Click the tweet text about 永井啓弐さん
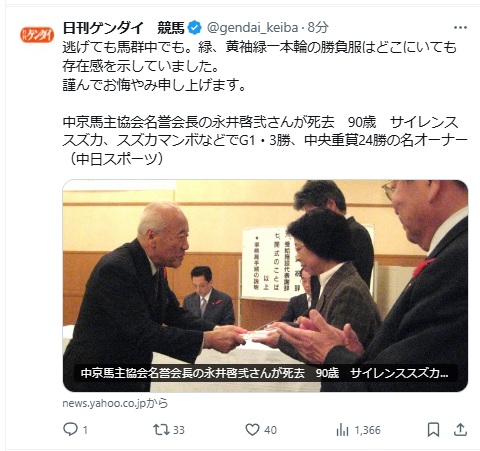Viewport: 480px width, 451px height. (x=265, y=141)
